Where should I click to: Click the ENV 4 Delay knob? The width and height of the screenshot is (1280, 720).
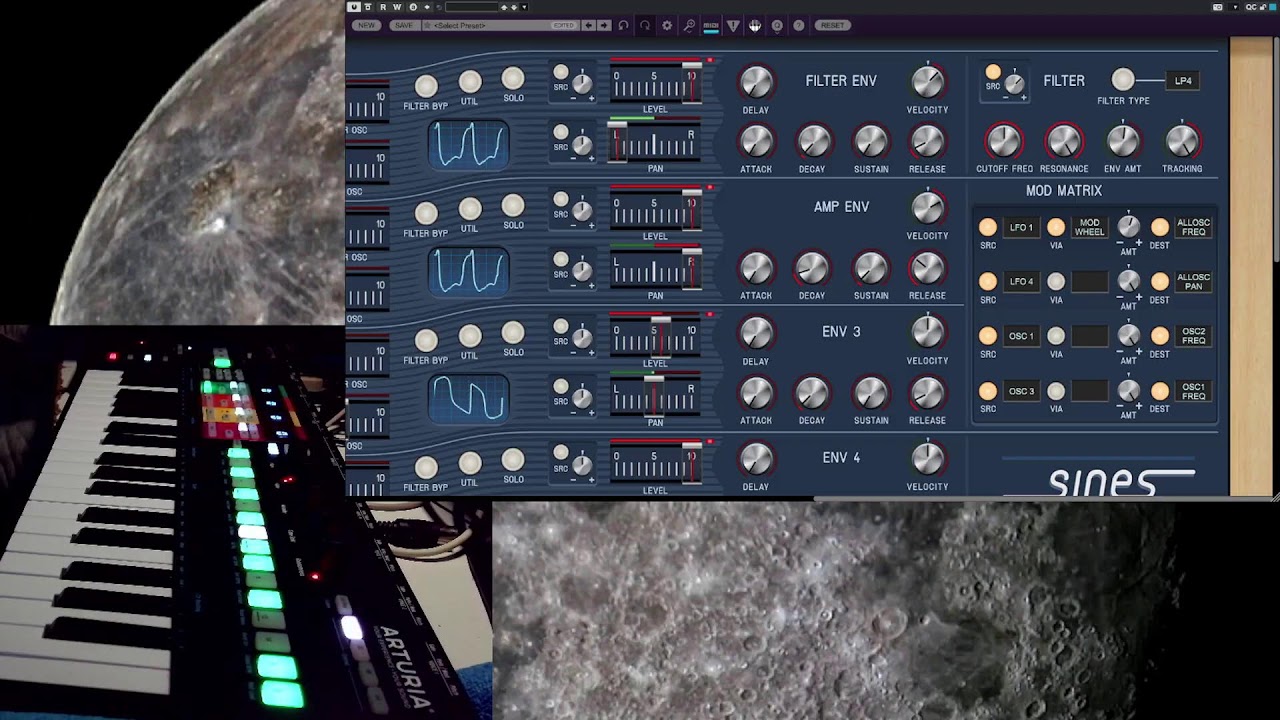756,459
